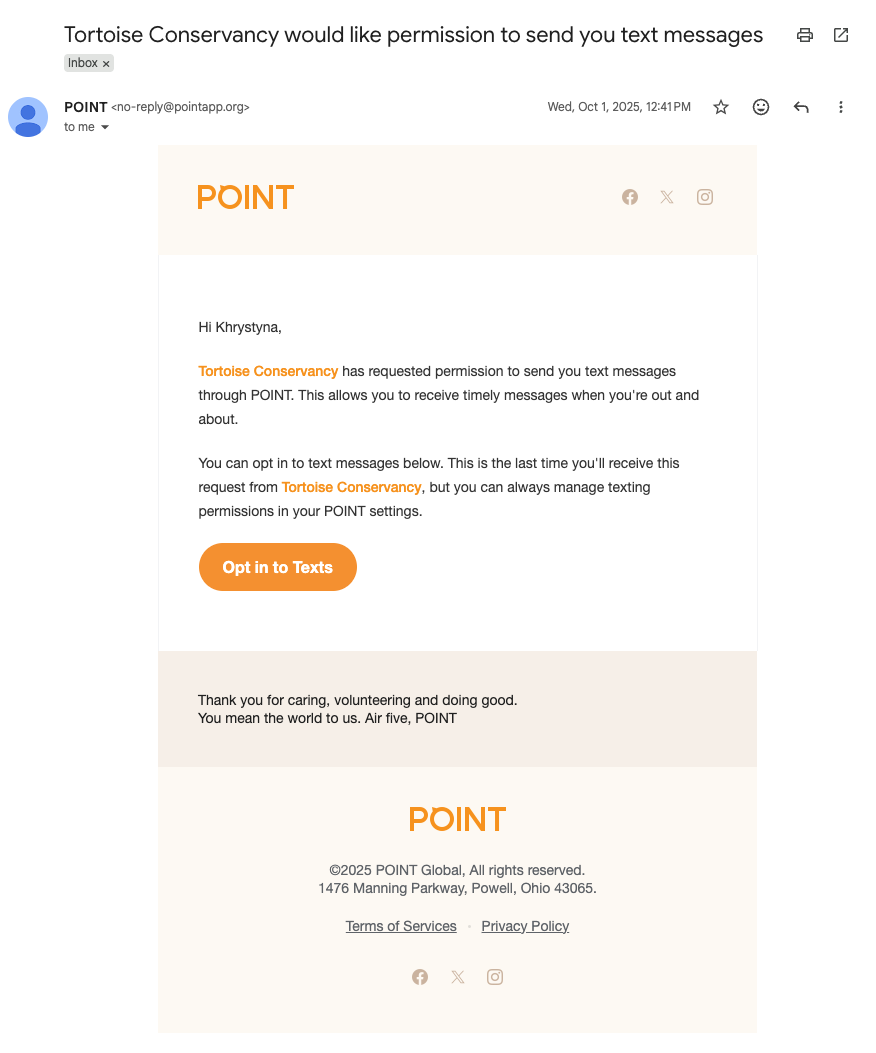Click the POINT logo in the footer
This screenshot has height=1053, width=876.
[457, 819]
